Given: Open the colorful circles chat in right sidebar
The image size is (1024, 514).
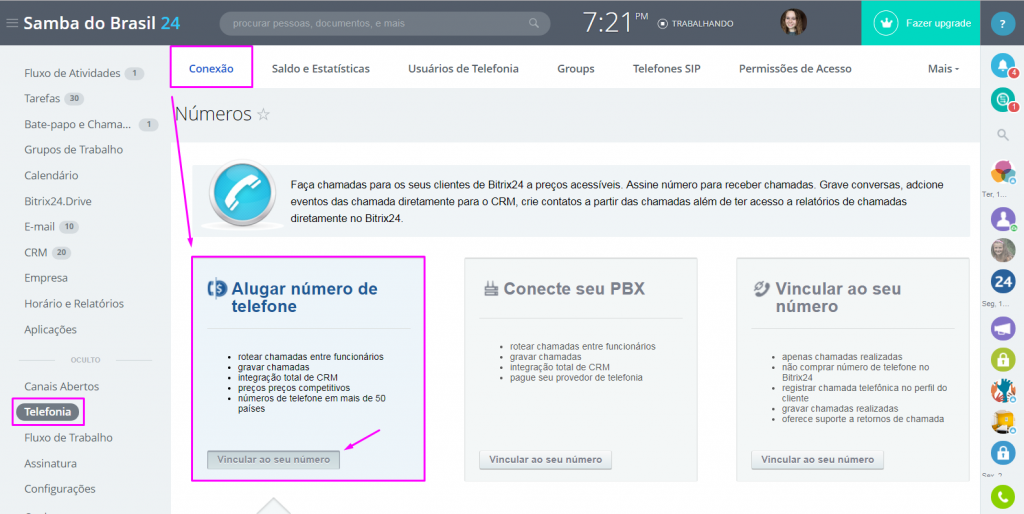Looking at the screenshot, I should click(1002, 172).
